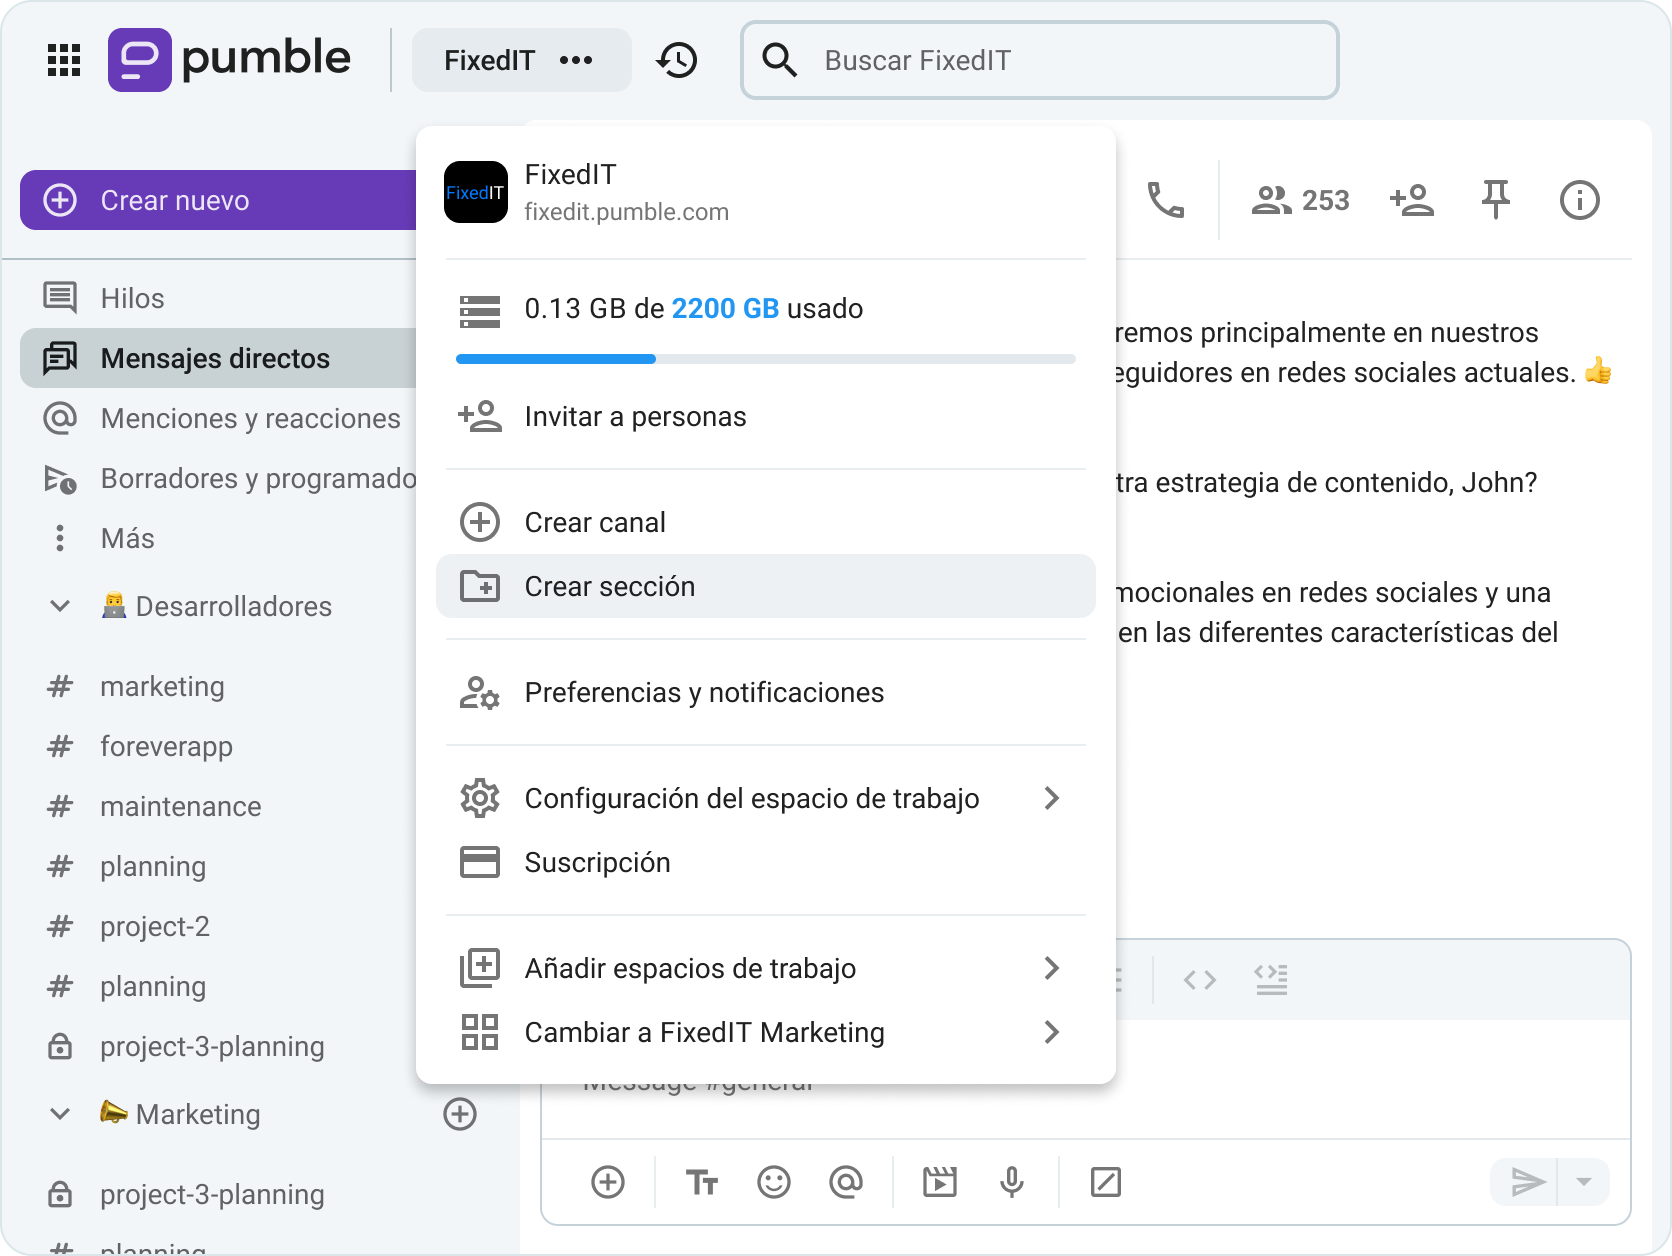1672x1256 pixels.
Task: Open pinned messages pin icon
Action: 1495,200
